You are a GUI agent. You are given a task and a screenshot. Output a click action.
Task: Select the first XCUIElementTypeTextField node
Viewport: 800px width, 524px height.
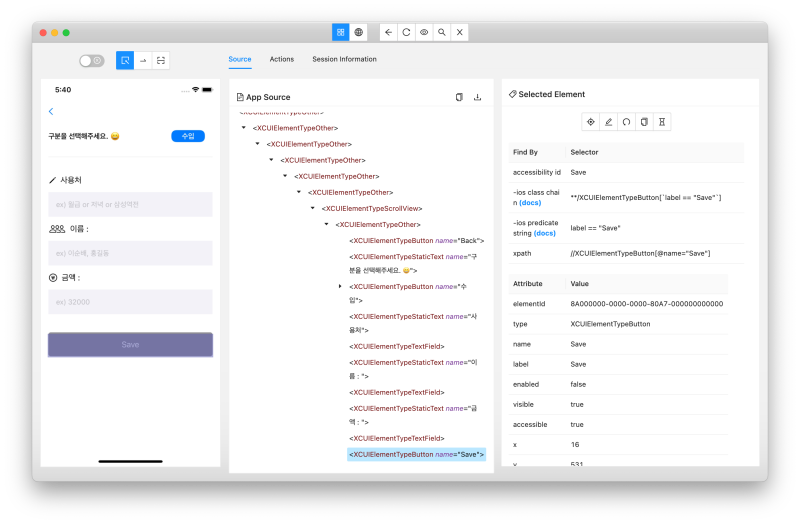pos(397,346)
